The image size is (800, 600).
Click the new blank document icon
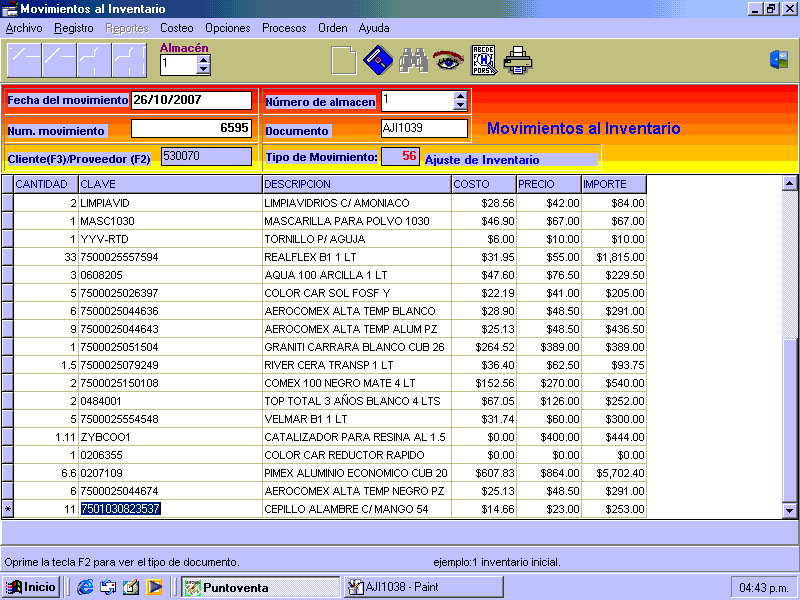pyautogui.click(x=343, y=61)
